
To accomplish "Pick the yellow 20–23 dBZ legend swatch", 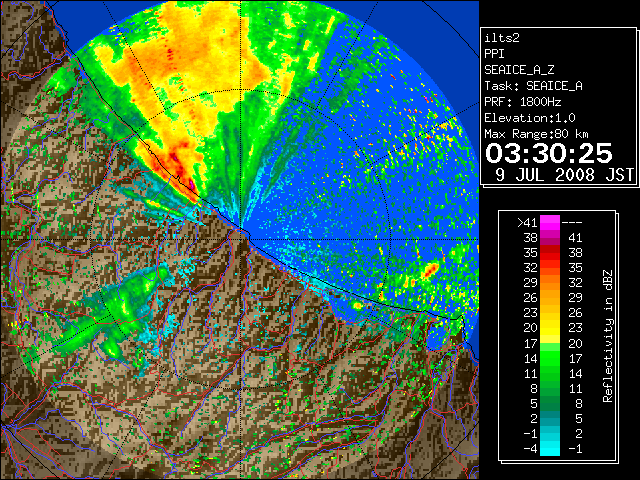I will [550, 328].
